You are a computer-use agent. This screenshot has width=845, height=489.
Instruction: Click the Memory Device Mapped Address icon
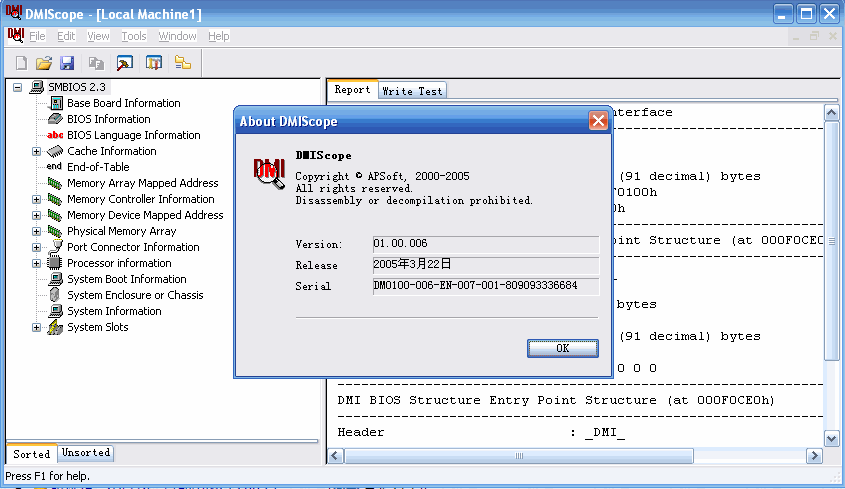(55, 215)
